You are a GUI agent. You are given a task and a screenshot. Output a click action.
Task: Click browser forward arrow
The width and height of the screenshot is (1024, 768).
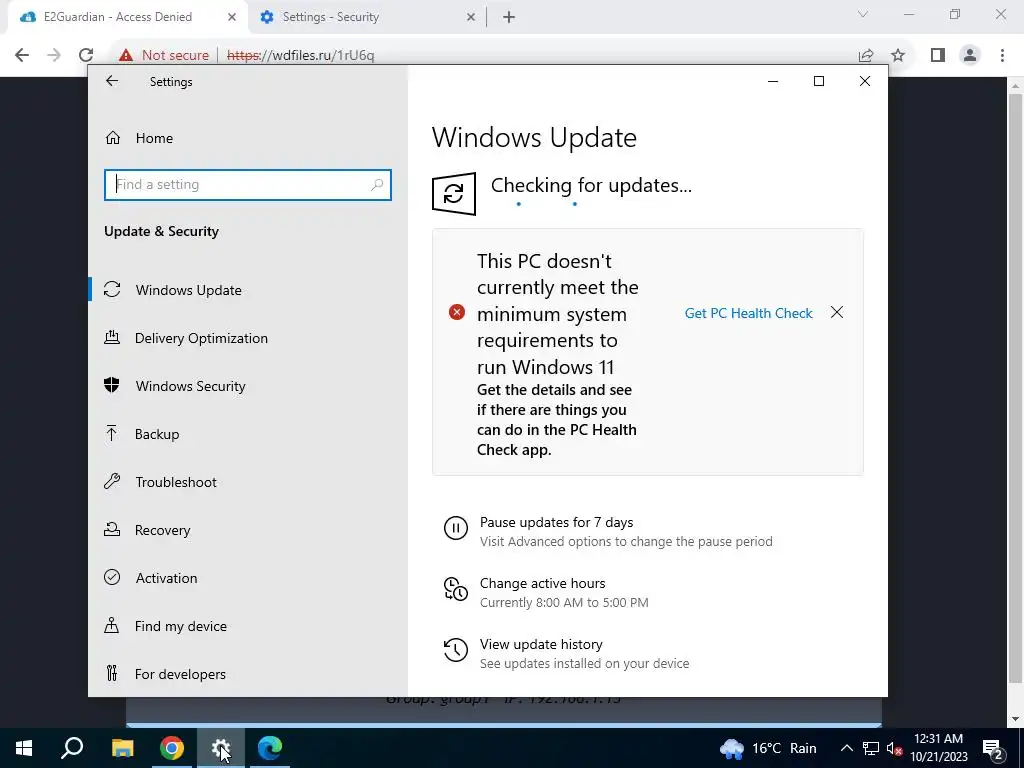[x=54, y=55]
